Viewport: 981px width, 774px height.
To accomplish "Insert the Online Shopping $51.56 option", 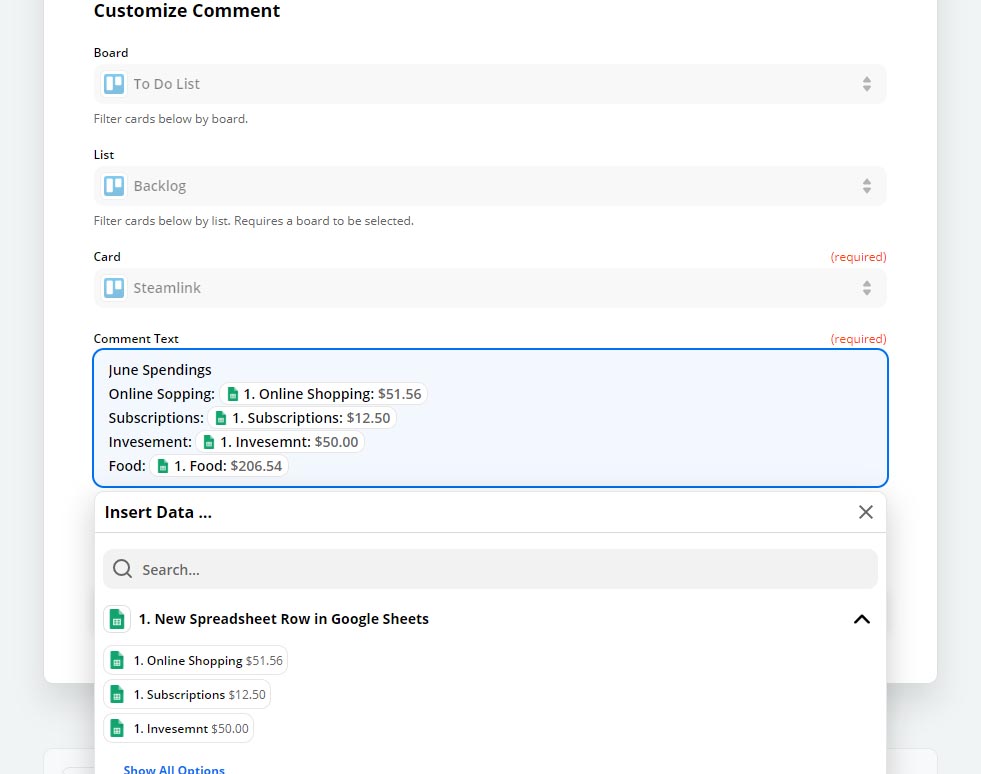I will (195, 661).
